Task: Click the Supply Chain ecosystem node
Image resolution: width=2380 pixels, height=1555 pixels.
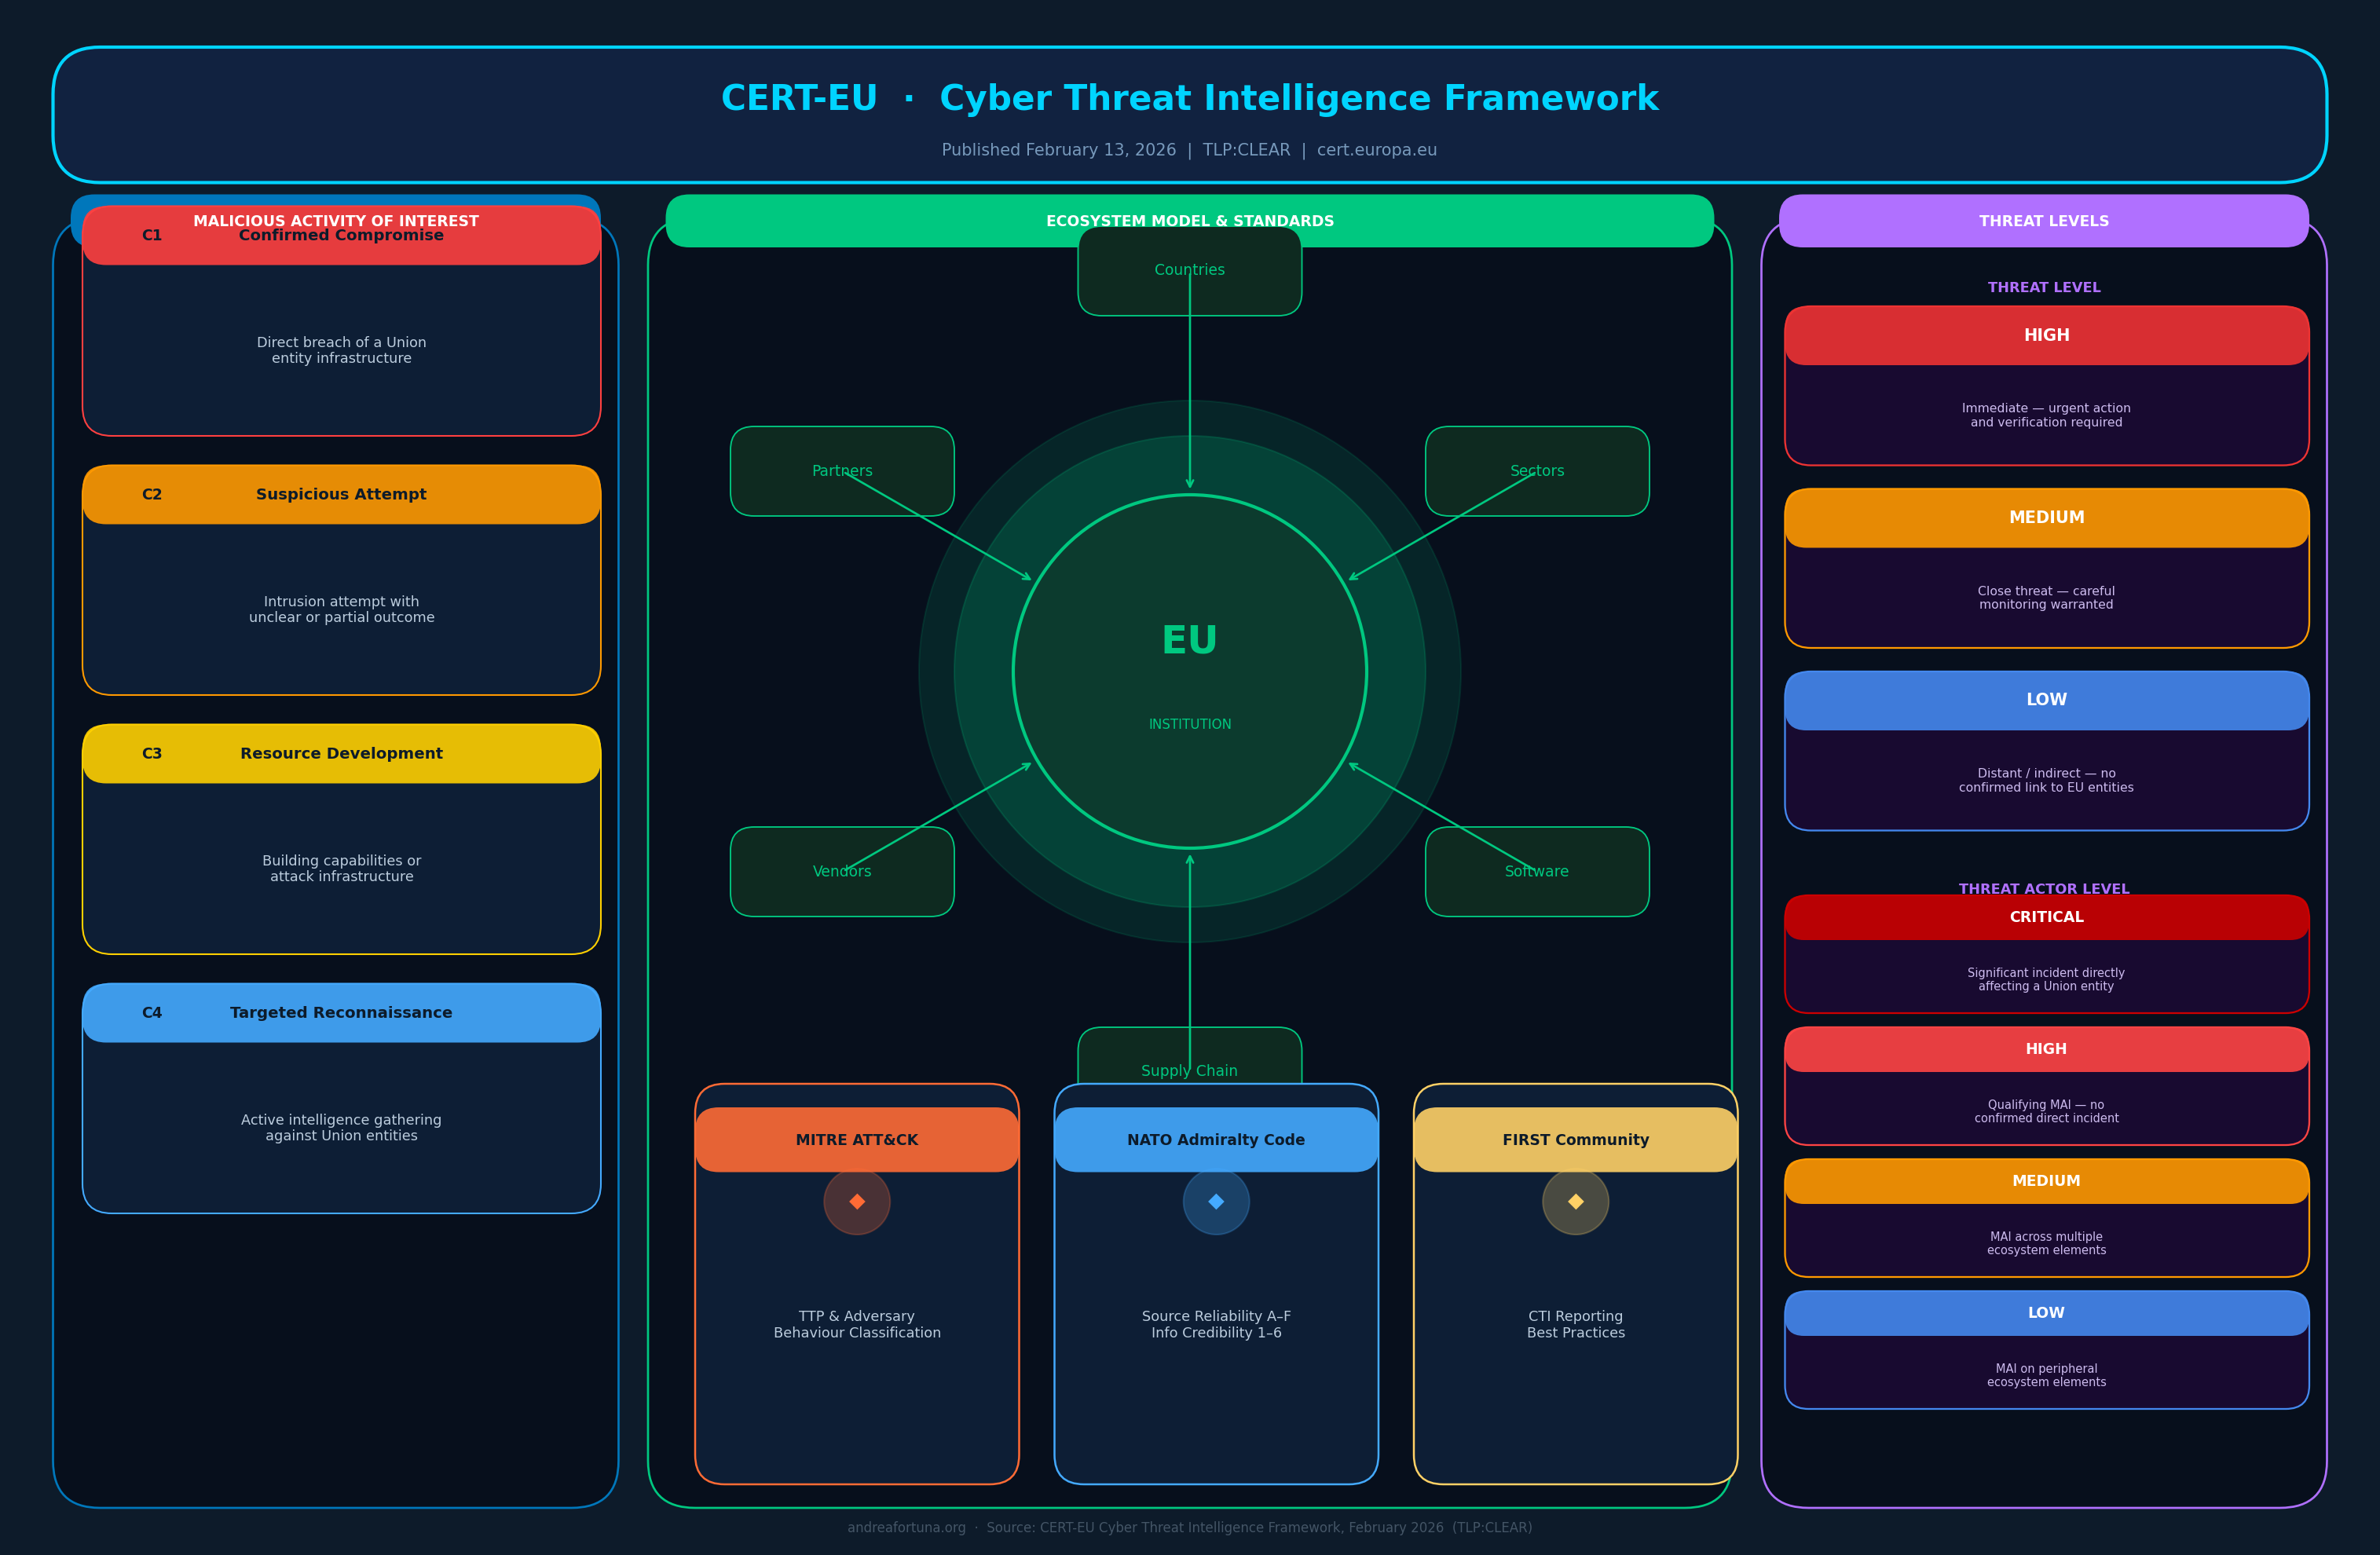Action: click(1189, 1070)
